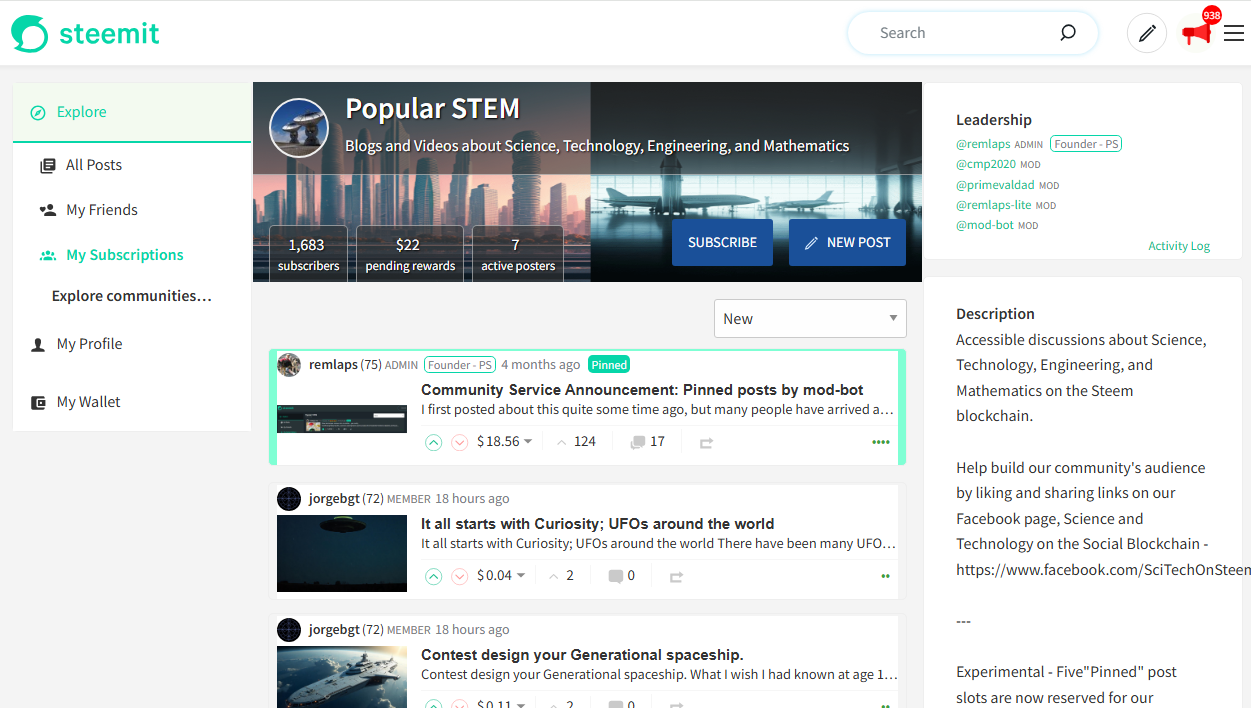
Task: Open the New sort order dropdown
Action: click(810, 319)
